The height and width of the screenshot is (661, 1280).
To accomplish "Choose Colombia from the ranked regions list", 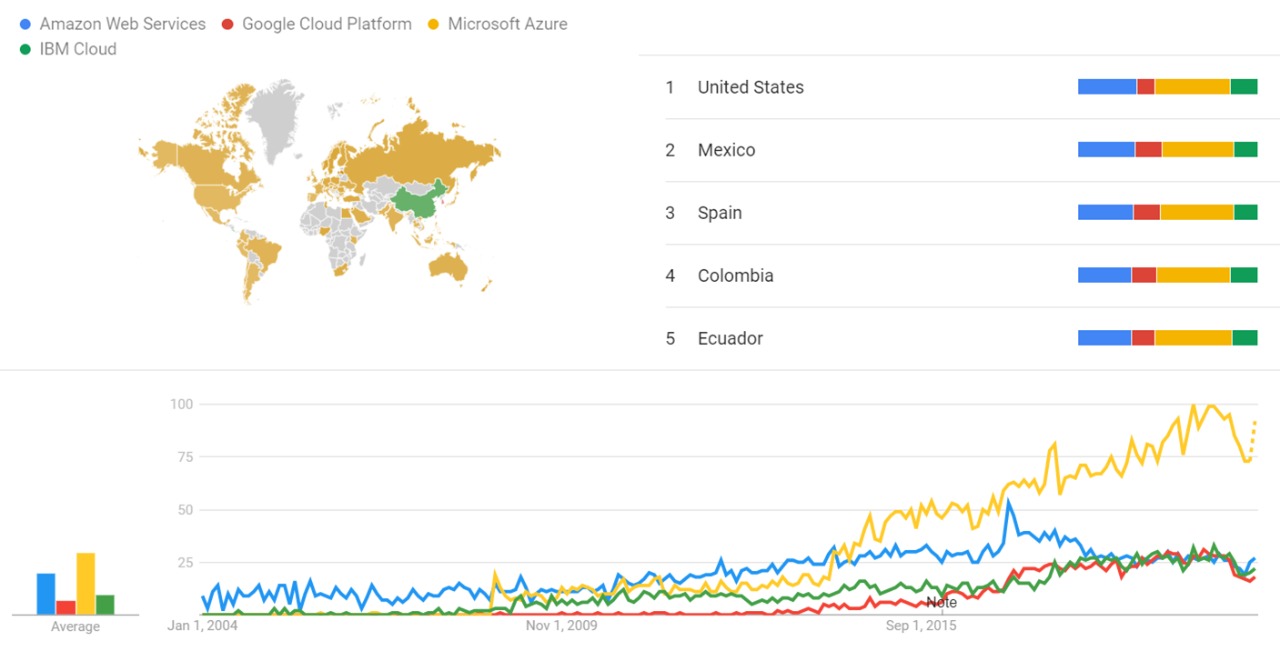I will click(735, 276).
